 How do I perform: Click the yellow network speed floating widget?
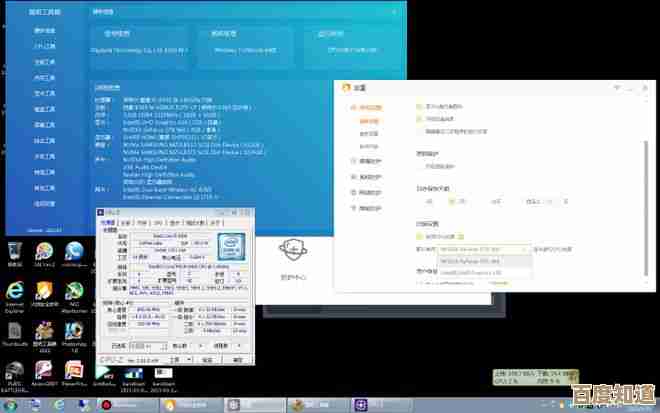pyautogui.click(x=535, y=377)
